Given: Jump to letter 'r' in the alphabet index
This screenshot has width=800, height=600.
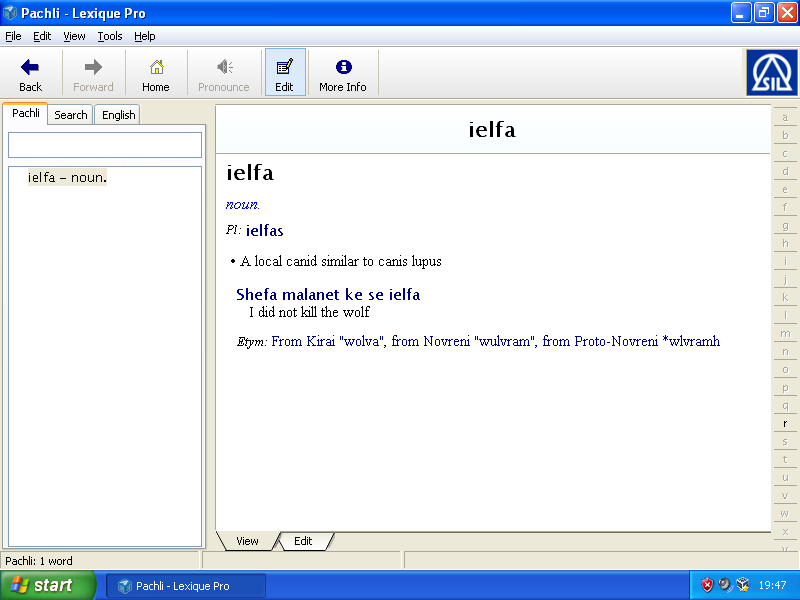Looking at the screenshot, I should [x=785, y=424].
